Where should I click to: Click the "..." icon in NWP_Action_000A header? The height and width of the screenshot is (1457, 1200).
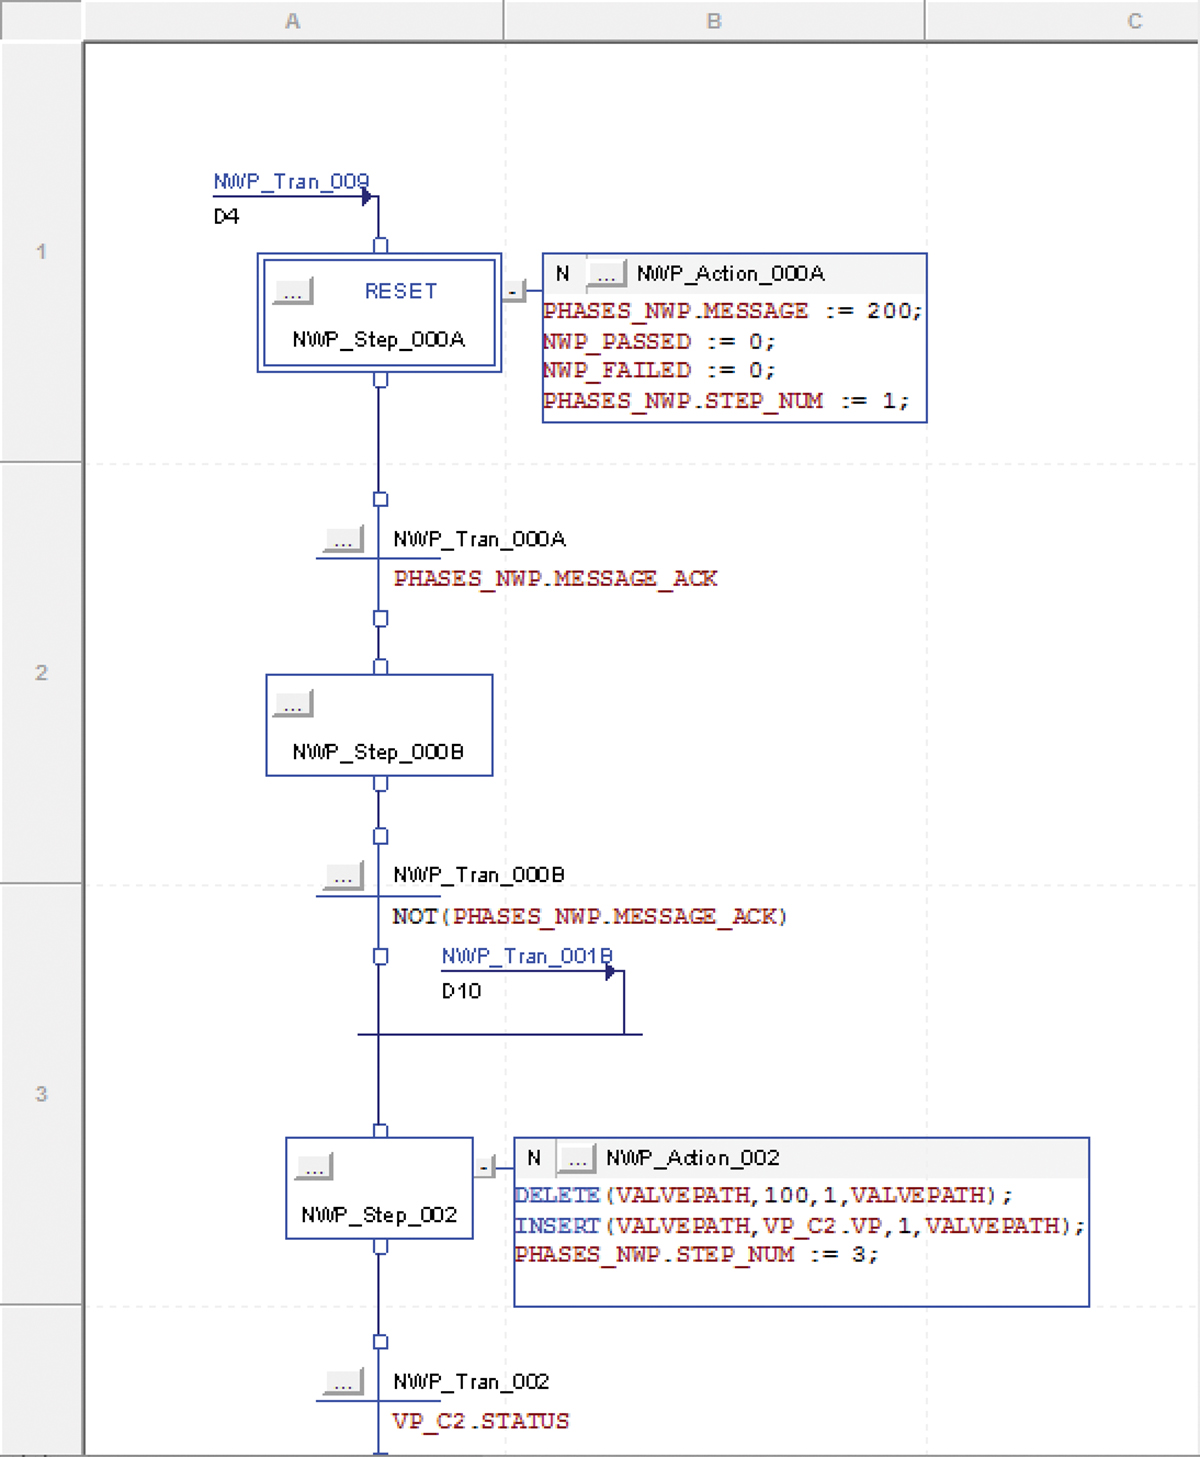[x=605, y=273]
